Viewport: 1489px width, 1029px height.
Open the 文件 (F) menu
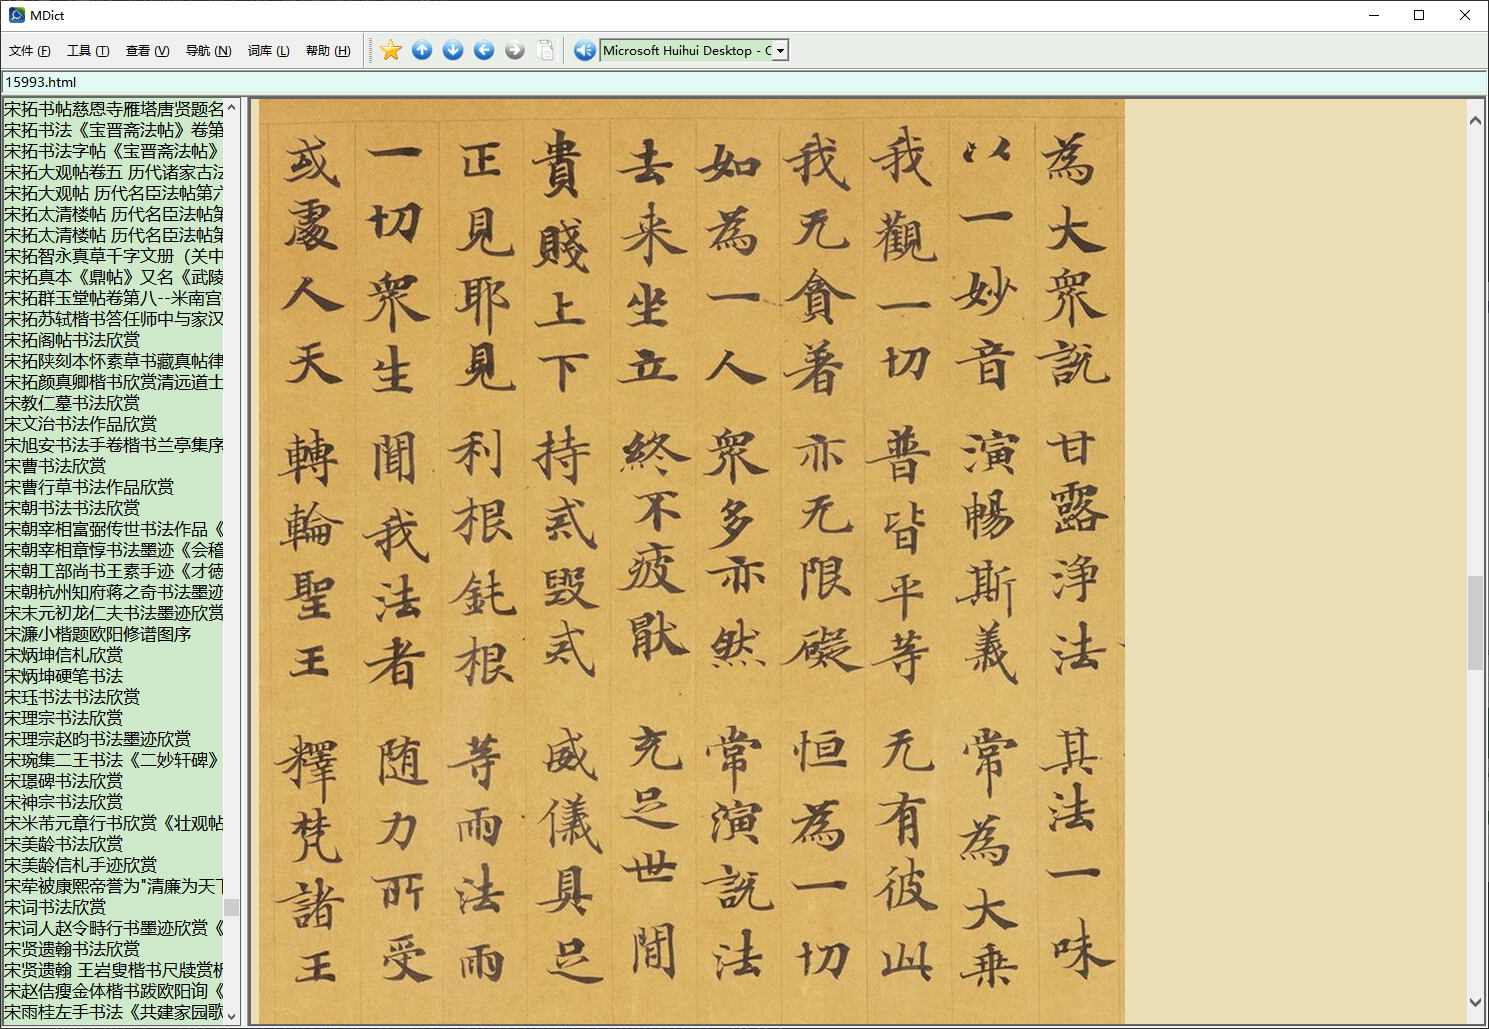coord(30,51)
